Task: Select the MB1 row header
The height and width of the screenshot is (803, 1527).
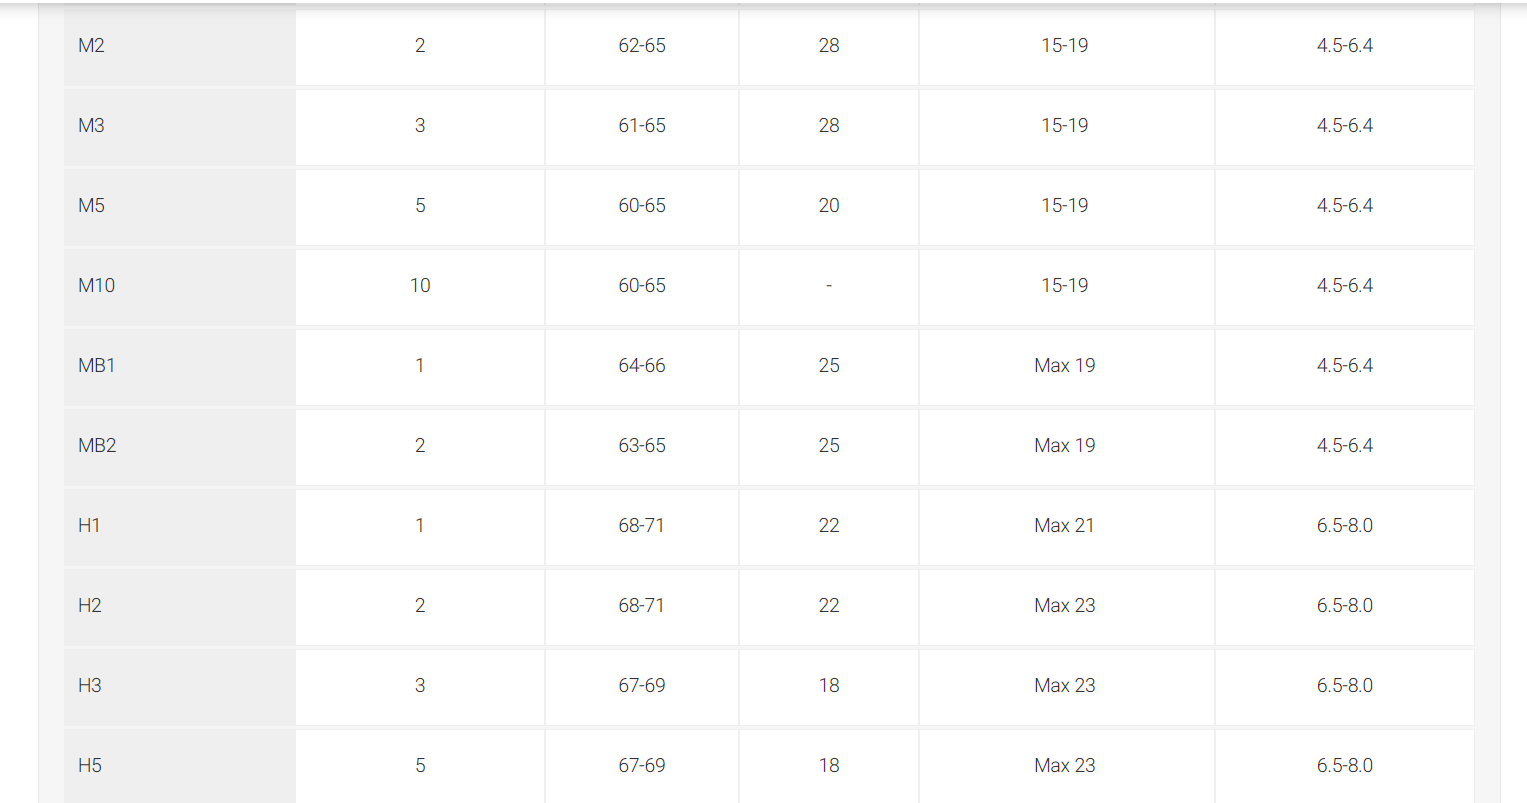Action: pos(180,366)
